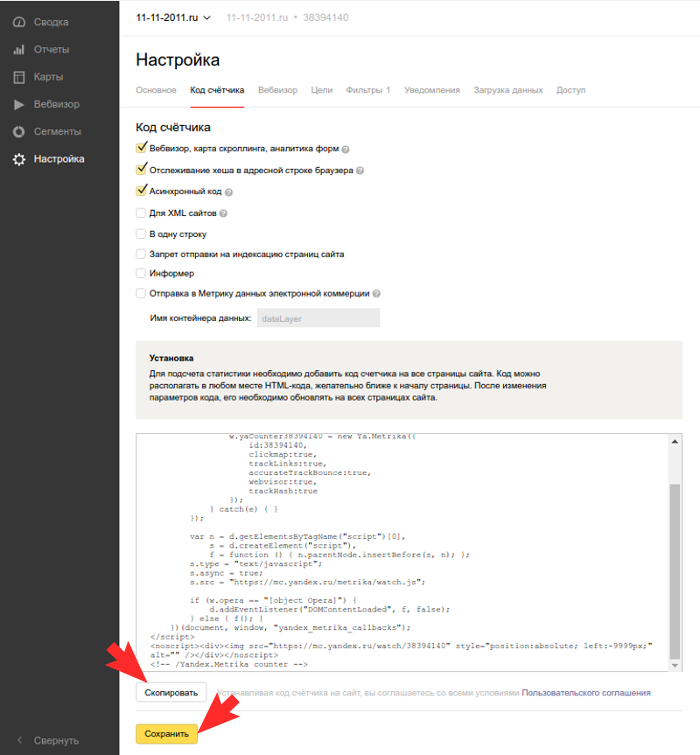Open the Цели tab

pos(322,90)
